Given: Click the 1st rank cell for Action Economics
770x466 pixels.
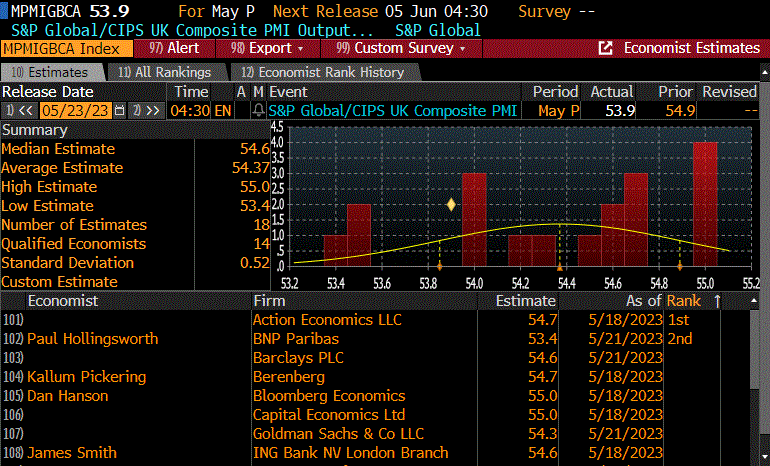Looking at the screenshot, I should pos(679,320).
